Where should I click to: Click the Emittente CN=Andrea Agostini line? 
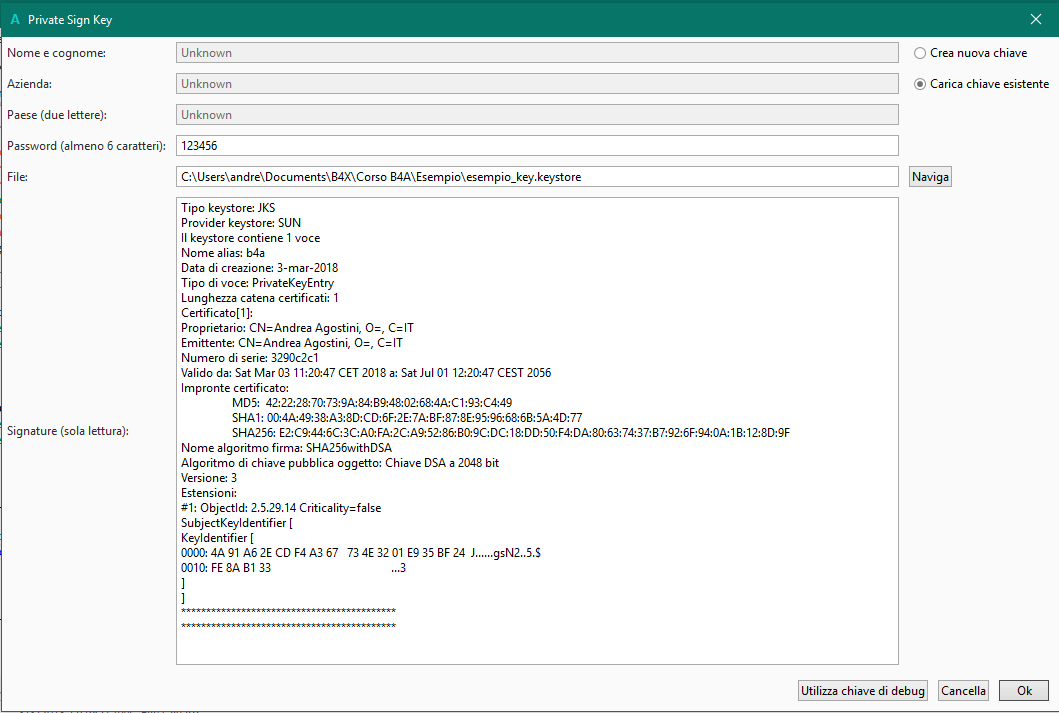coord(292,343)
